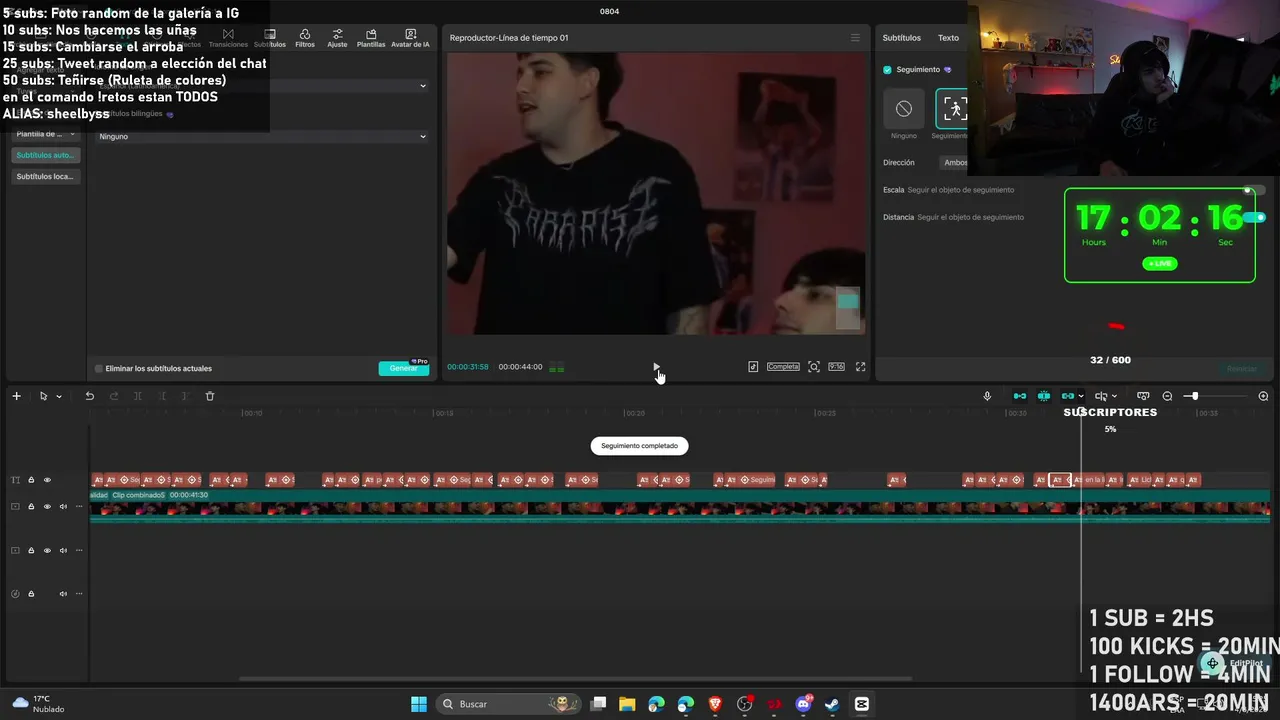Lock the main video track
The height and width of the screenshot is (720, 1280).
pyautogui.click(x=31, y=507)
